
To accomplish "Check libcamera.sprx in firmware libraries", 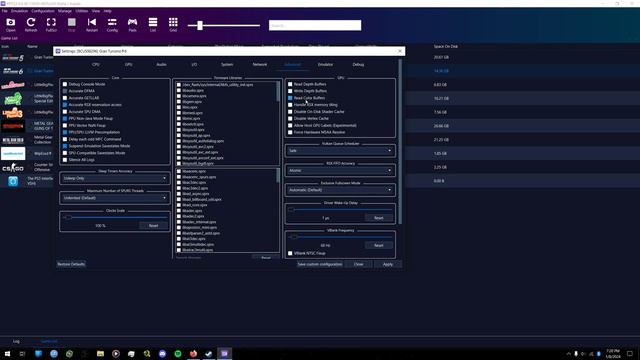I will click(179, 96).
